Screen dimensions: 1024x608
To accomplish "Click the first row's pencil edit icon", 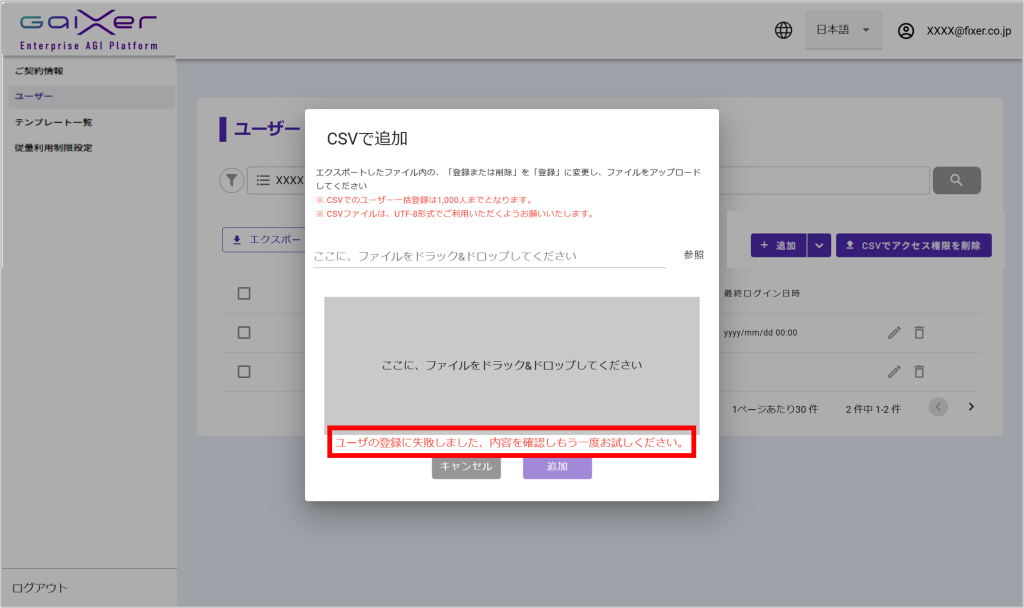I will pyautogui.click(x=894, y=332).
